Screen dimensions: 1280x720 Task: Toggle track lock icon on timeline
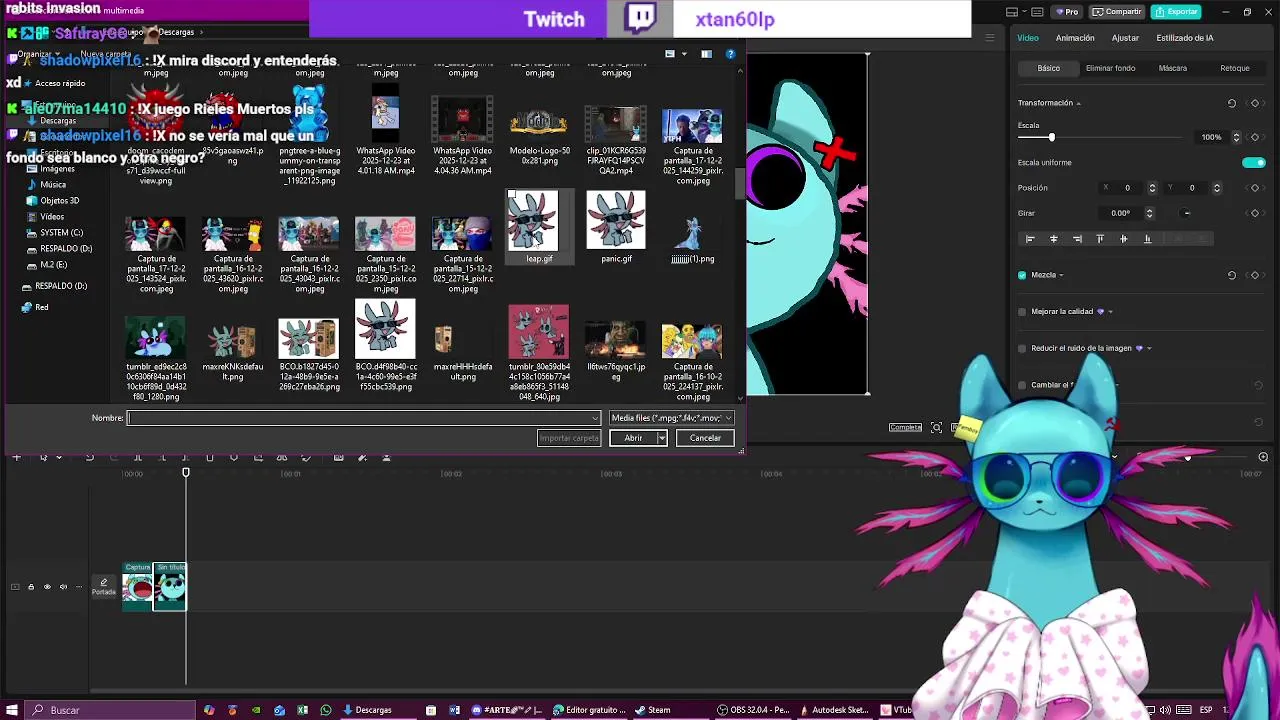[x=31, y=587]
